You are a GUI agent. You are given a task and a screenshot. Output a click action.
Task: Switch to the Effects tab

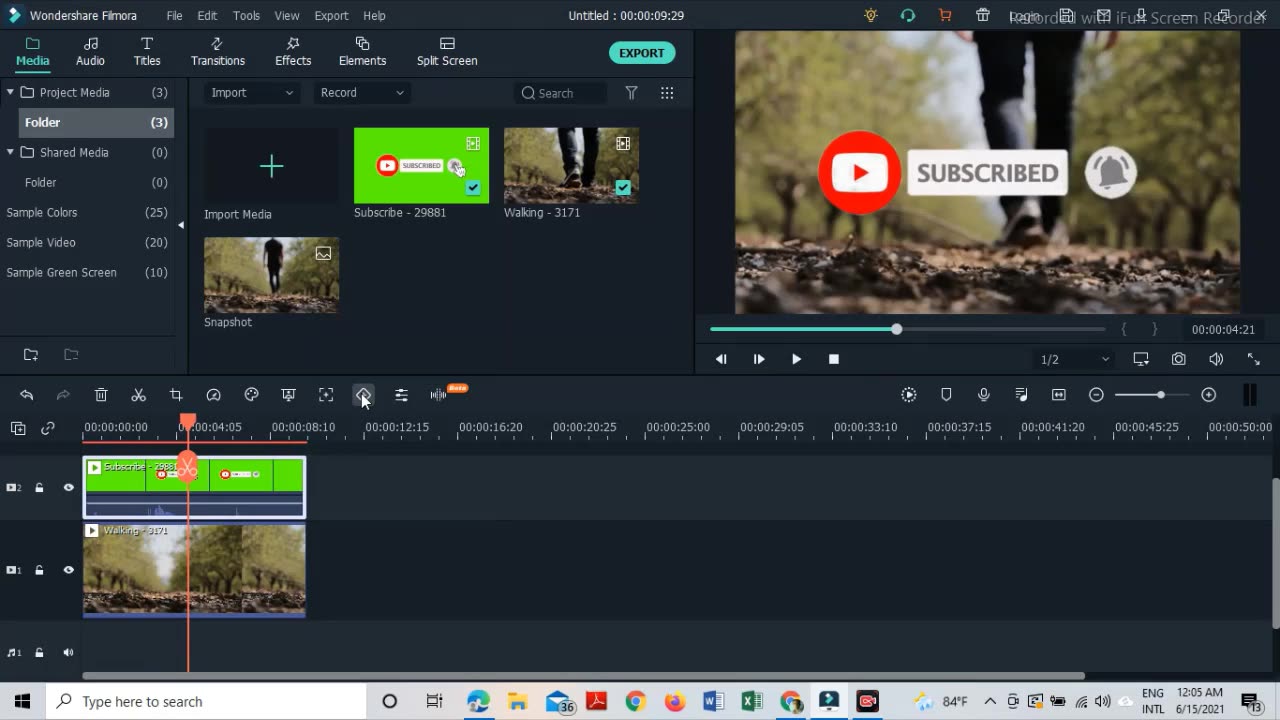(293, 52)
